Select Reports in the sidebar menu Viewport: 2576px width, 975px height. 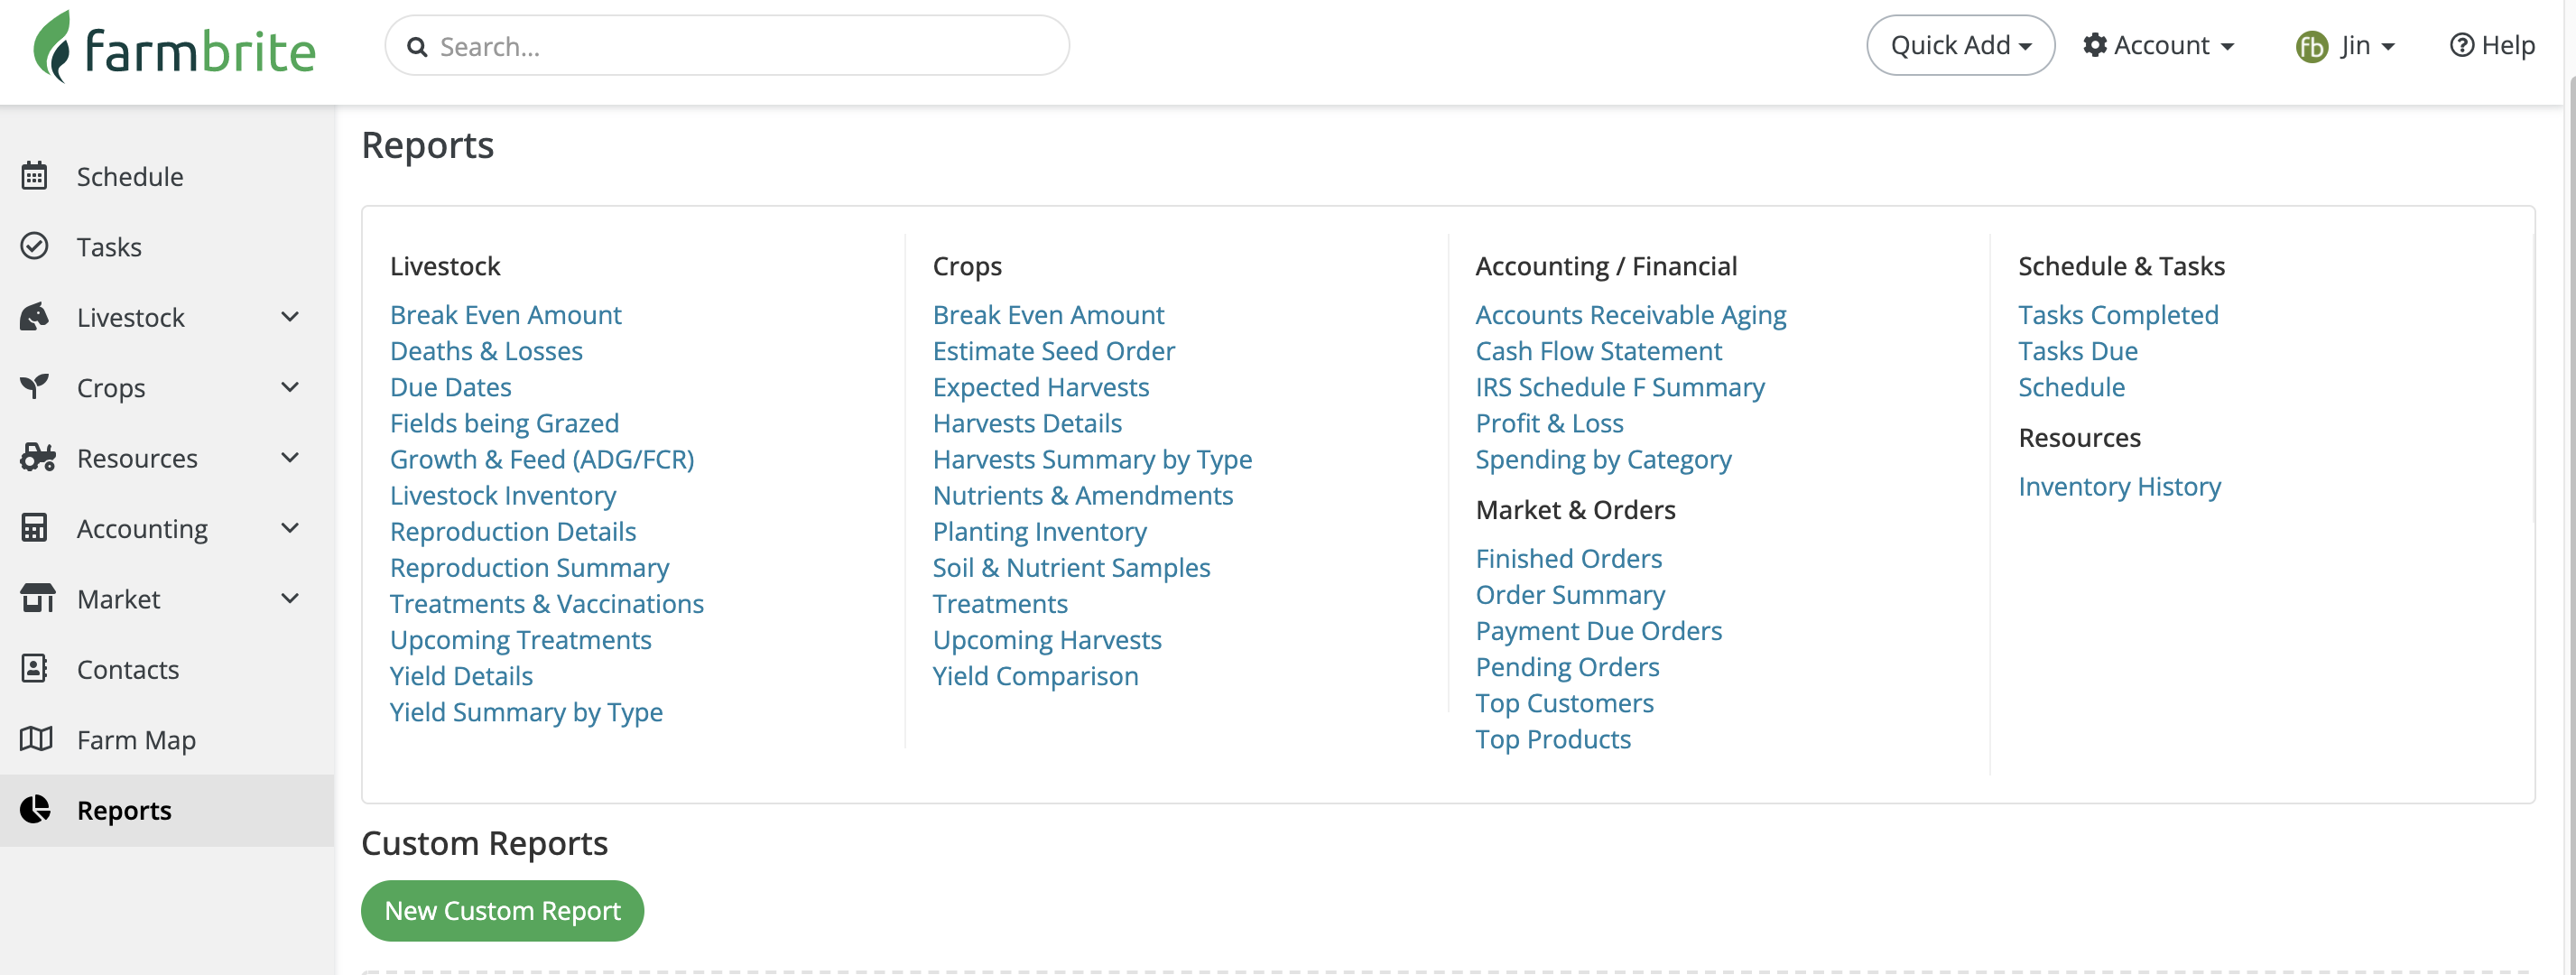[x=124, y=810]
